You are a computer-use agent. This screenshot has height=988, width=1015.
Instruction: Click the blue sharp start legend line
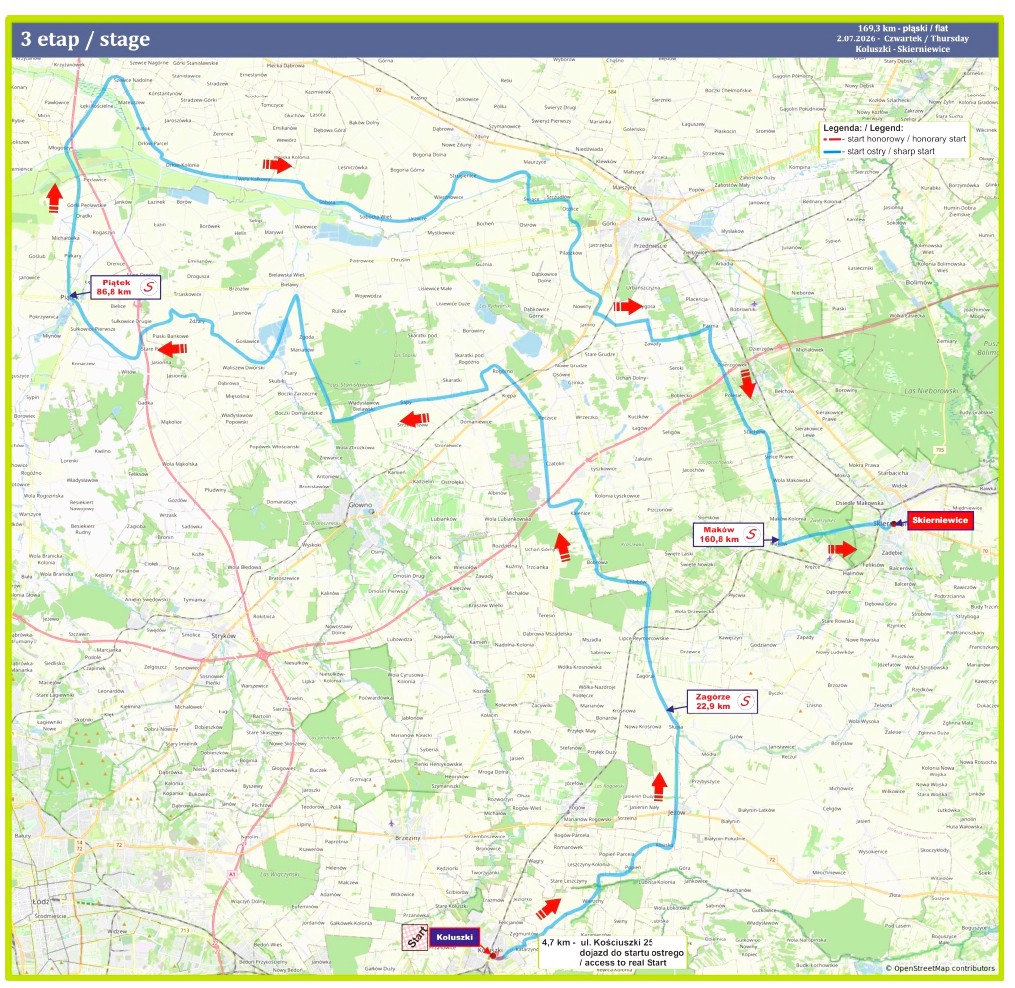tap(832, 152)
